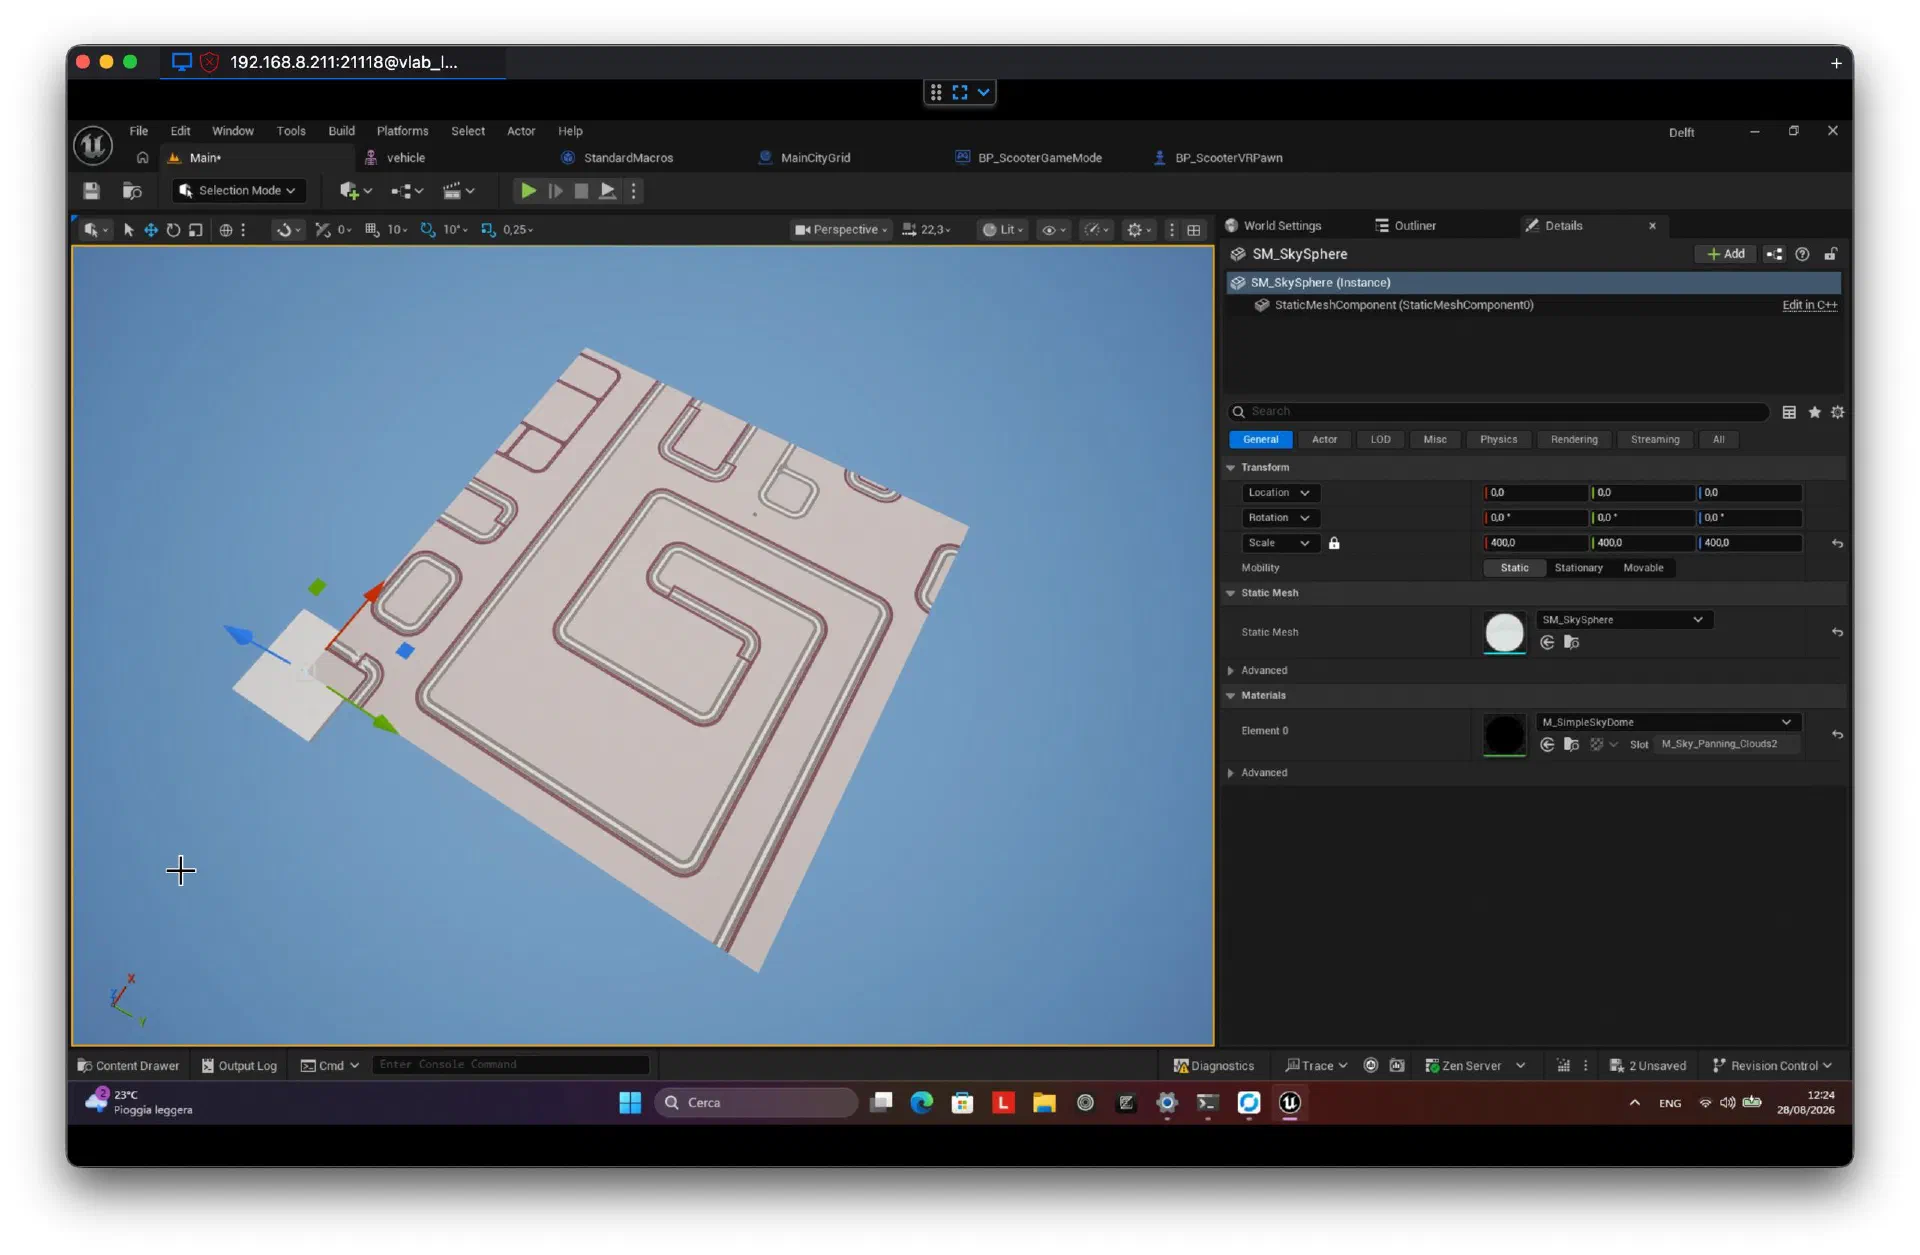Toggle scale snapping icon
Image resolution: width=1920 pixels, height=1255 pixels.
[x=488, y=229]
